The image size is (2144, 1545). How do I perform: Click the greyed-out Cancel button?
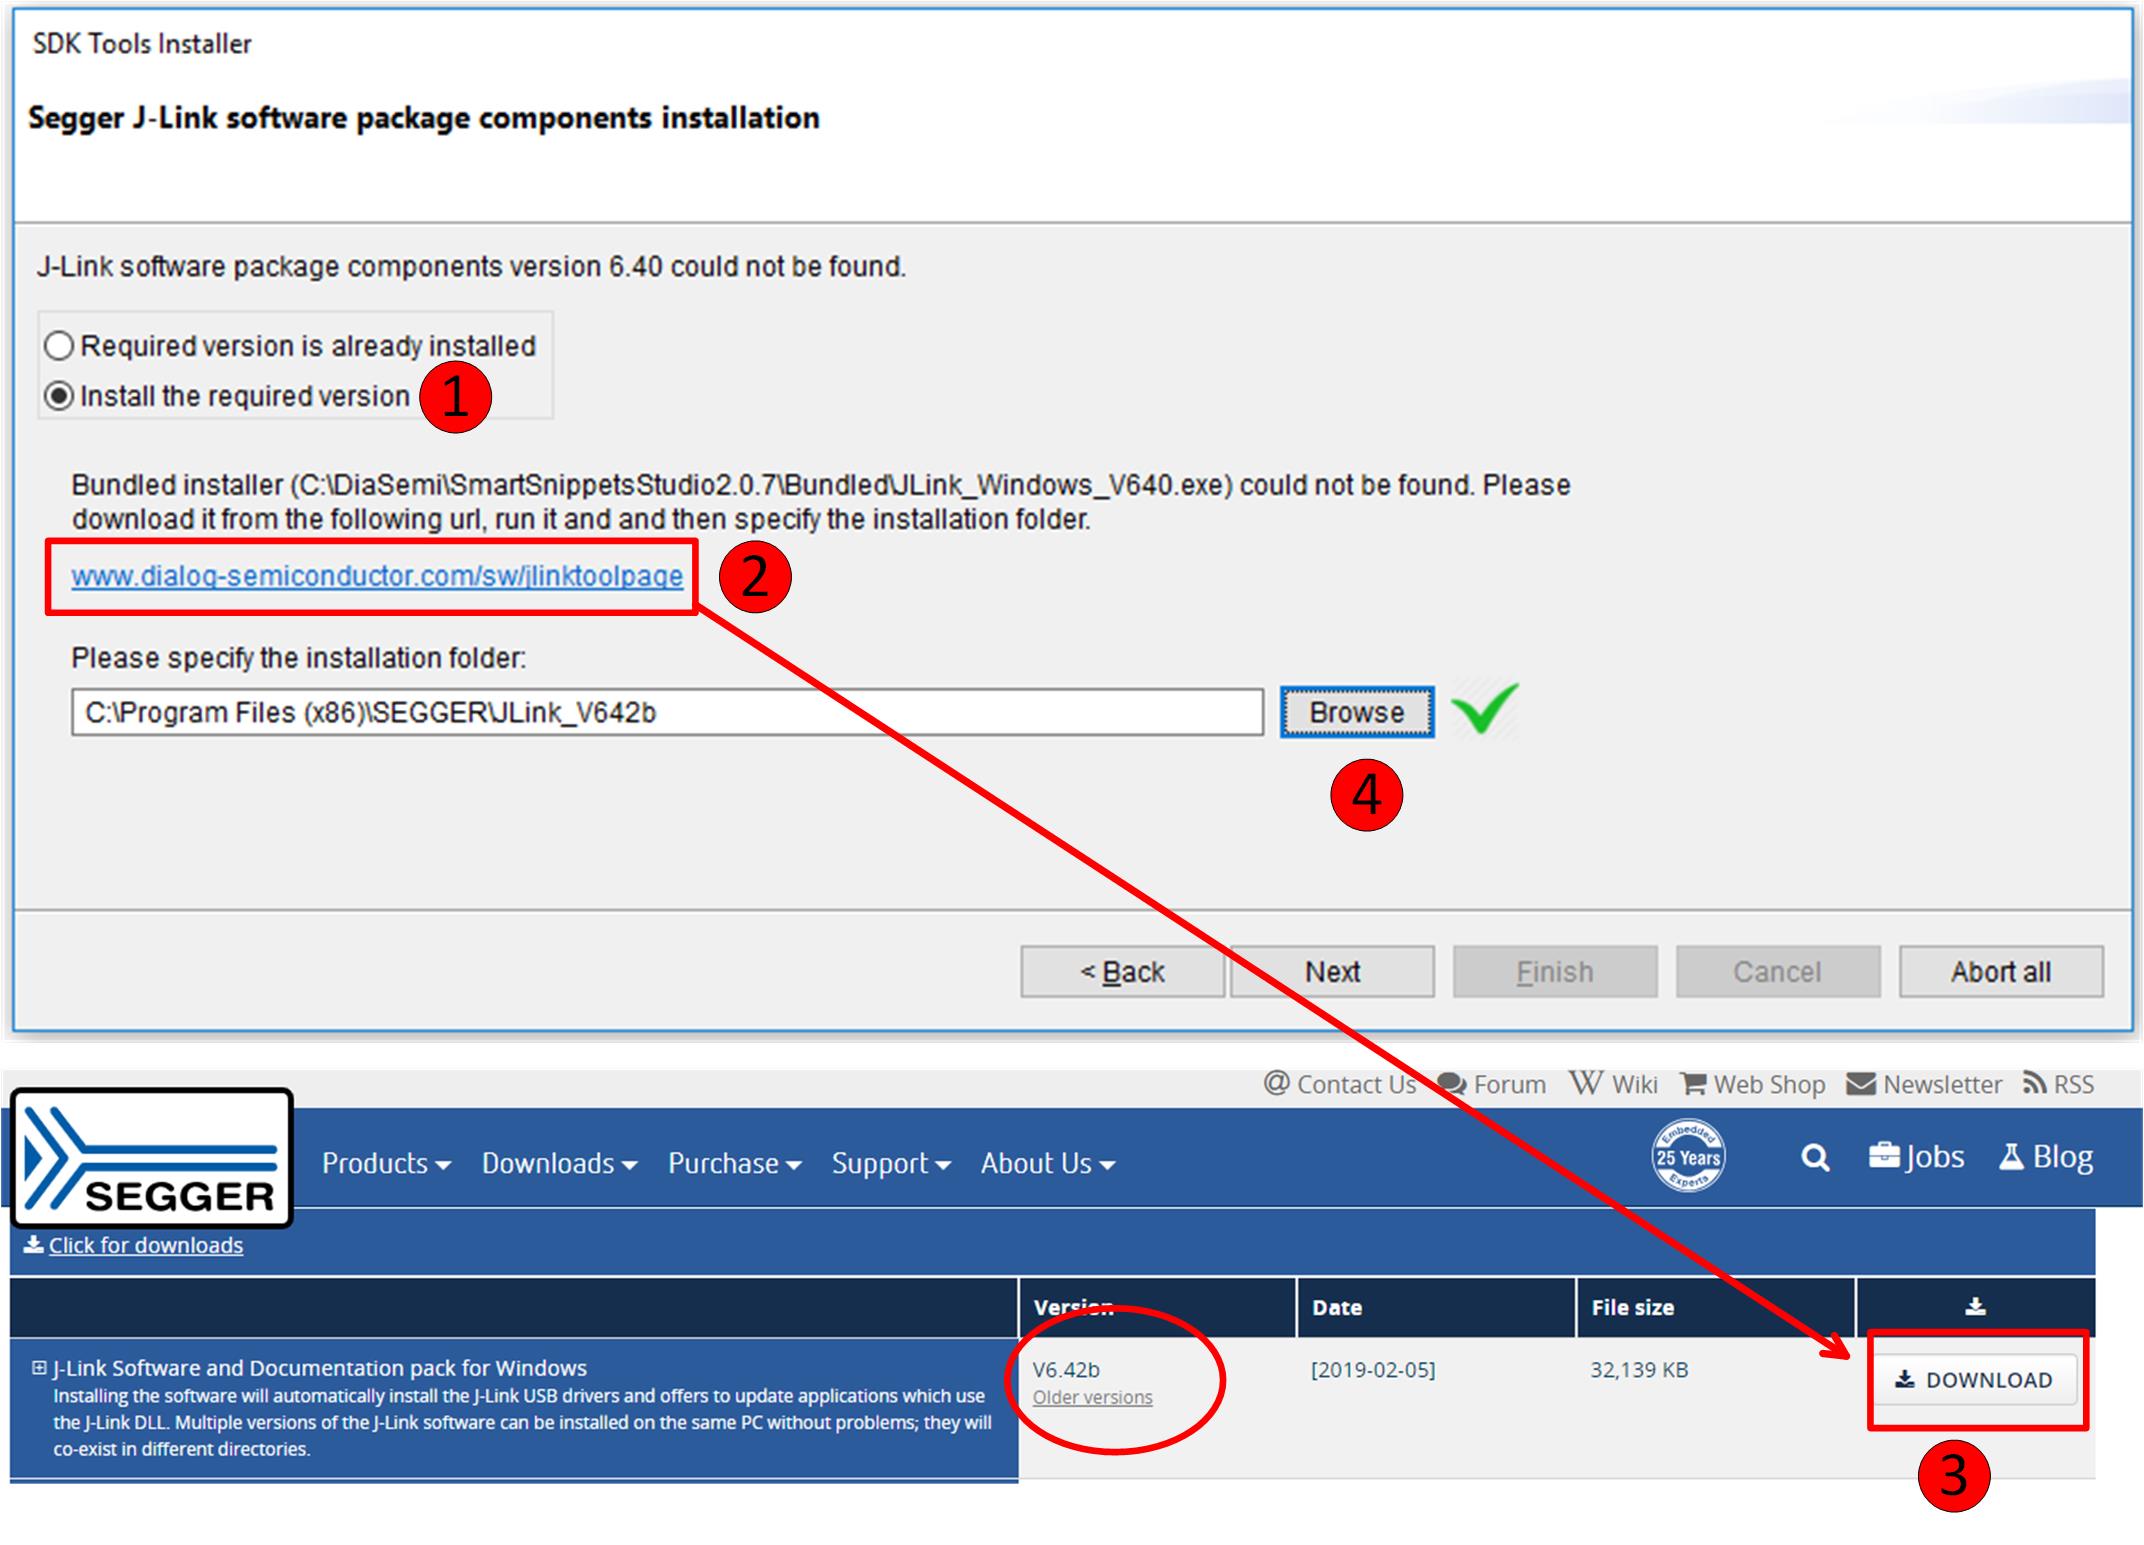1778,972
